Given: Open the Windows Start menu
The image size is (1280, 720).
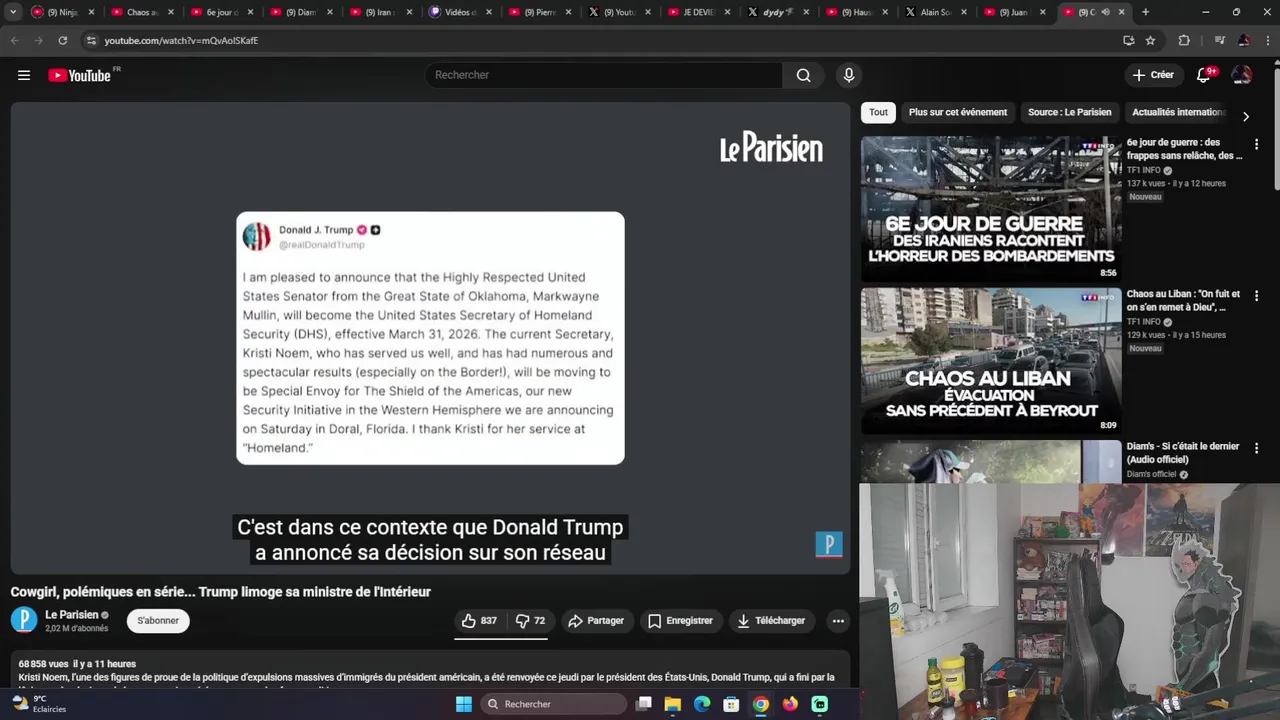Looking at the screenshot, I should point(464,704).
